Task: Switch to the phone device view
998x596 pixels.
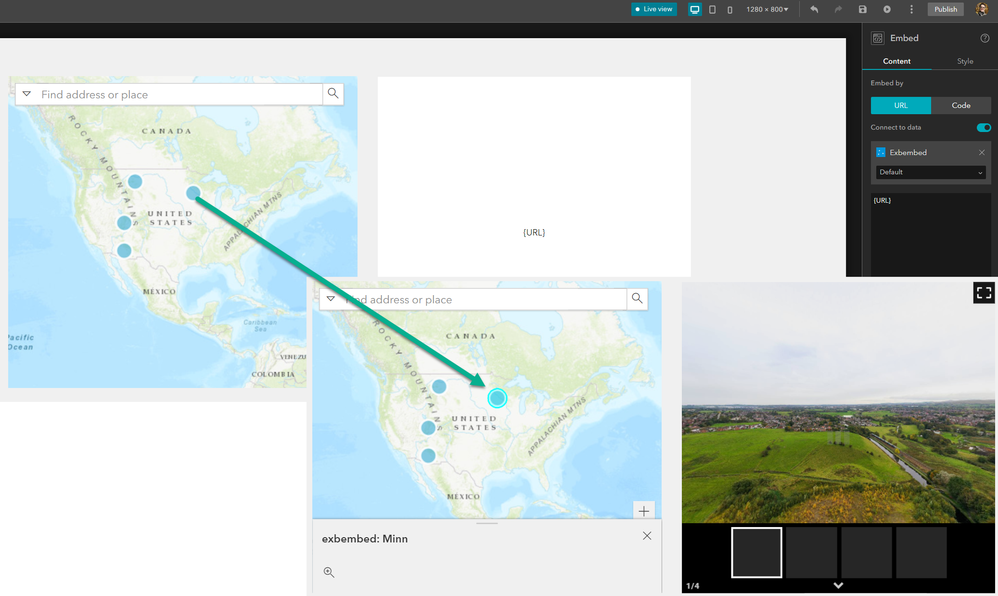Action: tap(729, 10)
